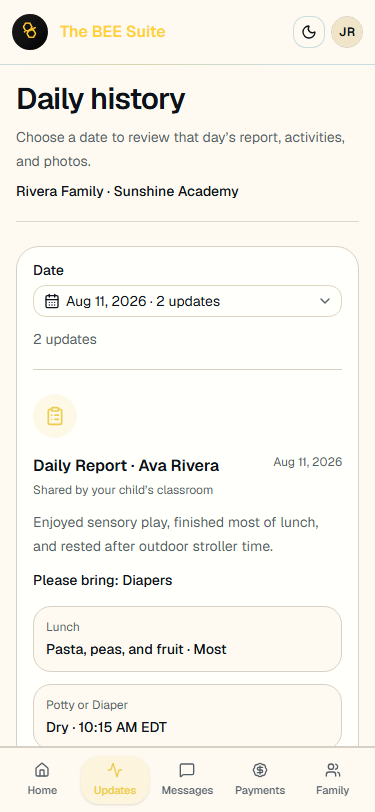Open the JR user avatar menu
Screen dimensions: 375x812
coord(347,32)
